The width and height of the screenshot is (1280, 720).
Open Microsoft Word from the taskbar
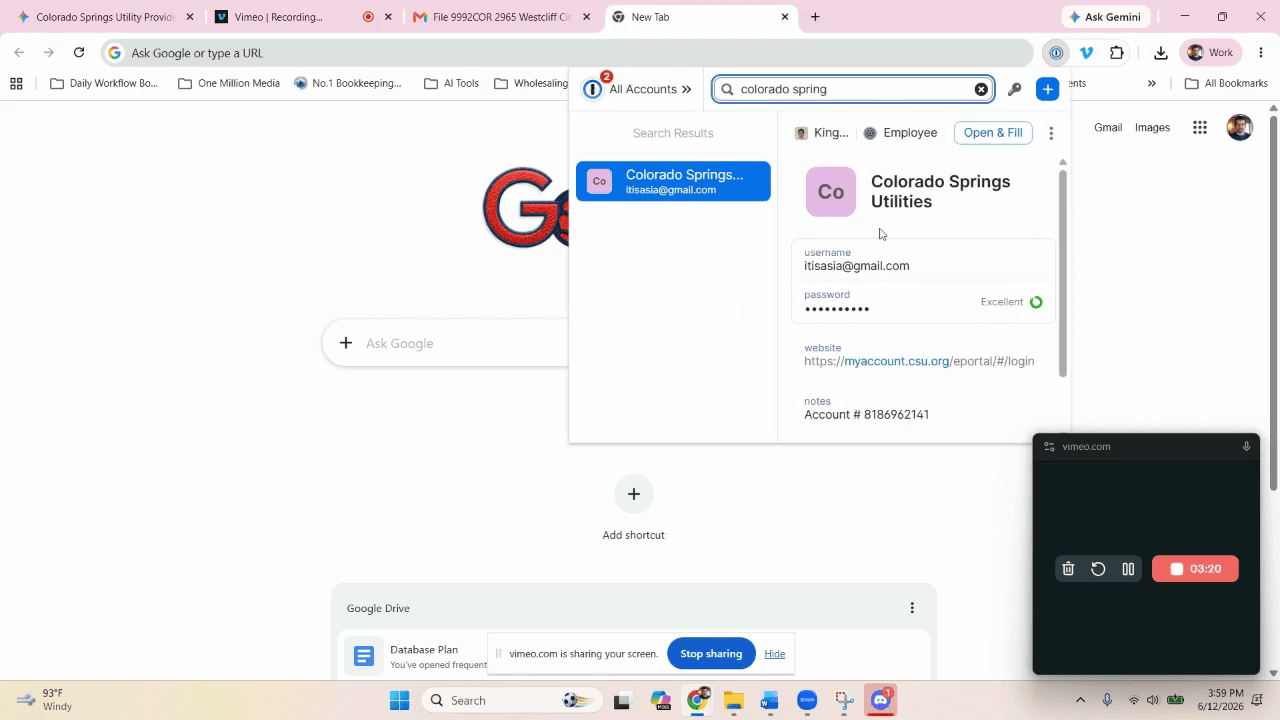tap(769, 700)
